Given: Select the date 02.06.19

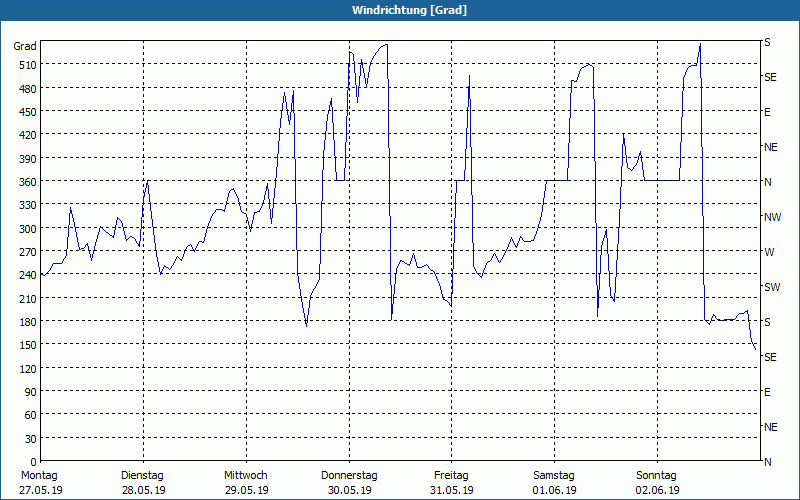Looking at the screenshot, I should [658, 490].
